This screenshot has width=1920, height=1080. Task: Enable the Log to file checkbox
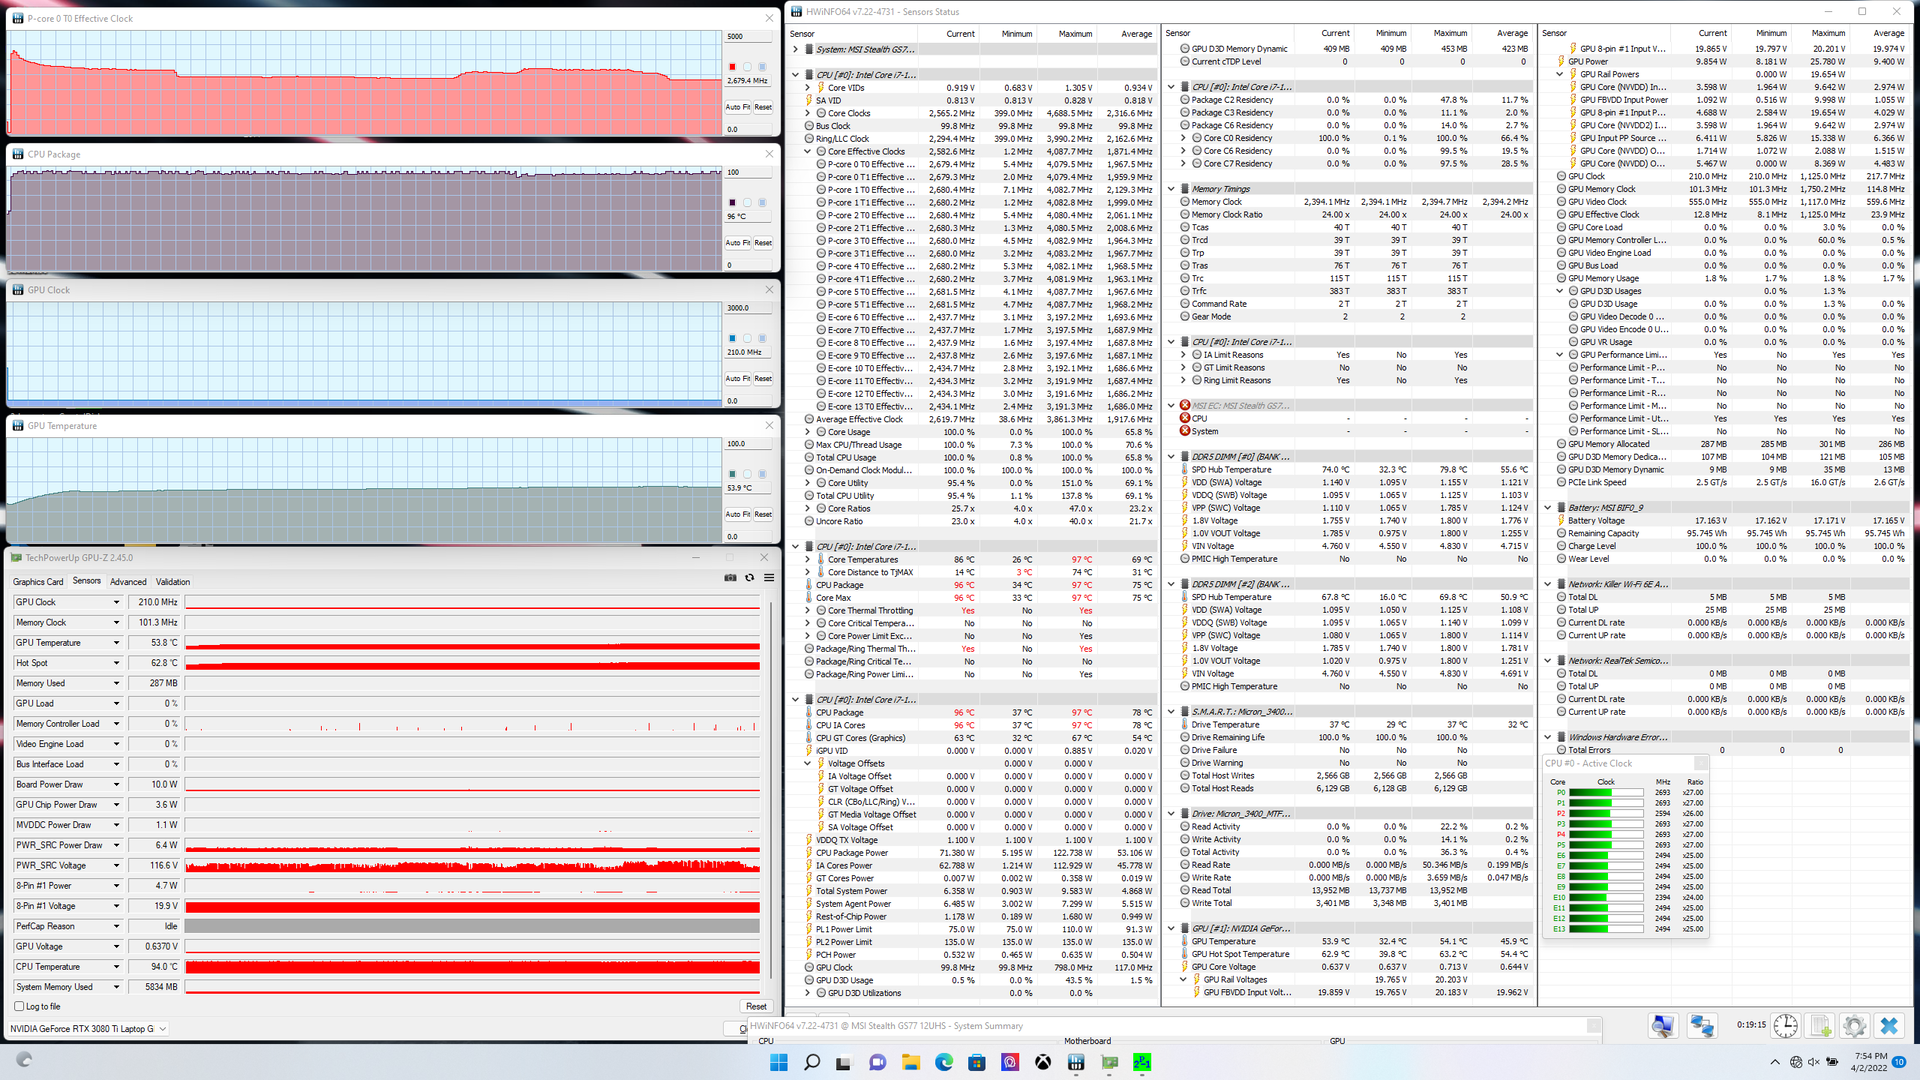click(x=19, y=1007)
